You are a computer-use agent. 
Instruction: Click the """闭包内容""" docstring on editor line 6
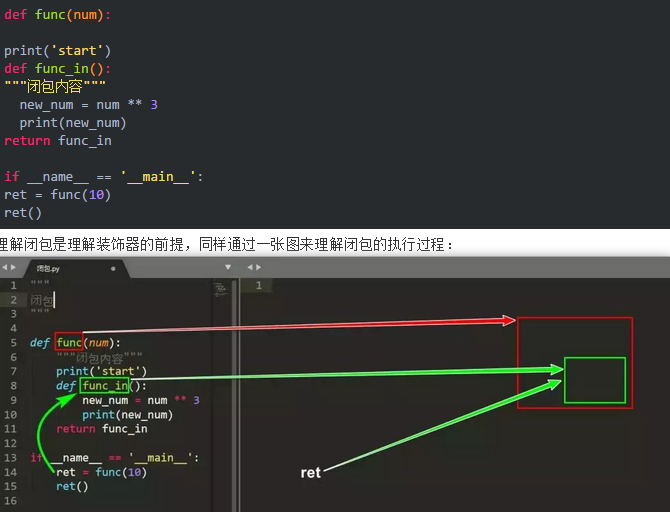pos(99,357)
